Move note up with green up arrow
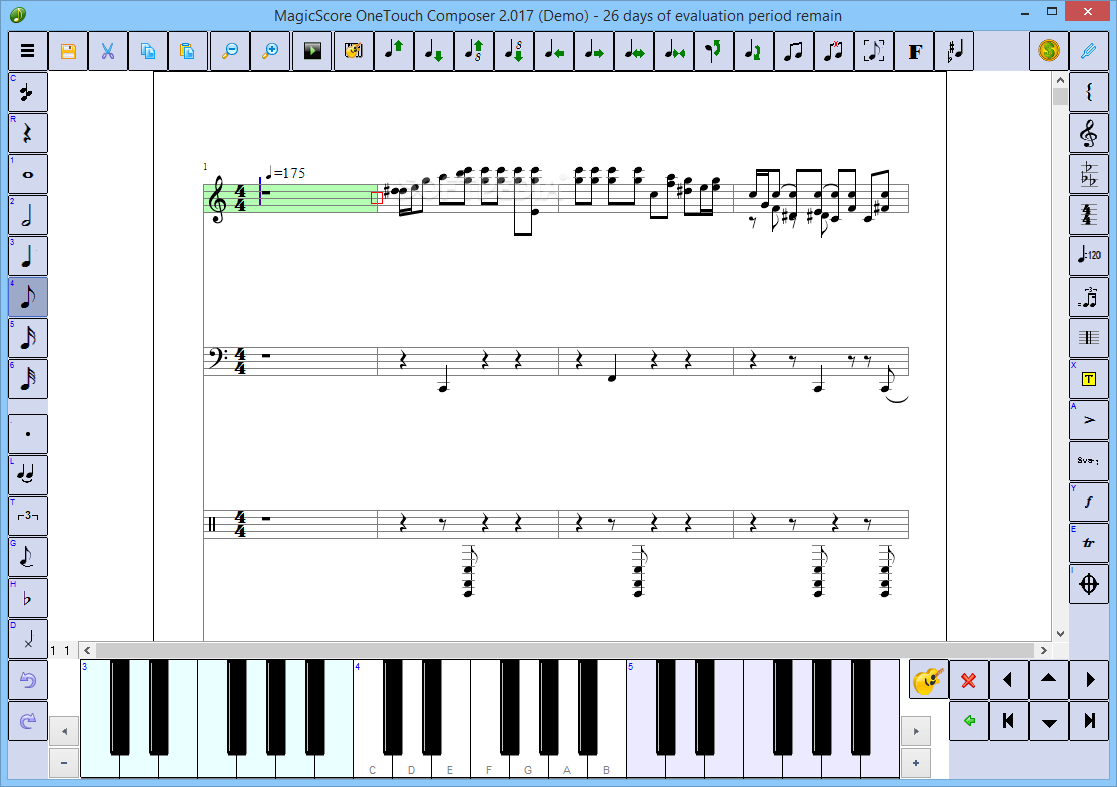Viewport: 1117px width, 787px height. pos(394,51)
